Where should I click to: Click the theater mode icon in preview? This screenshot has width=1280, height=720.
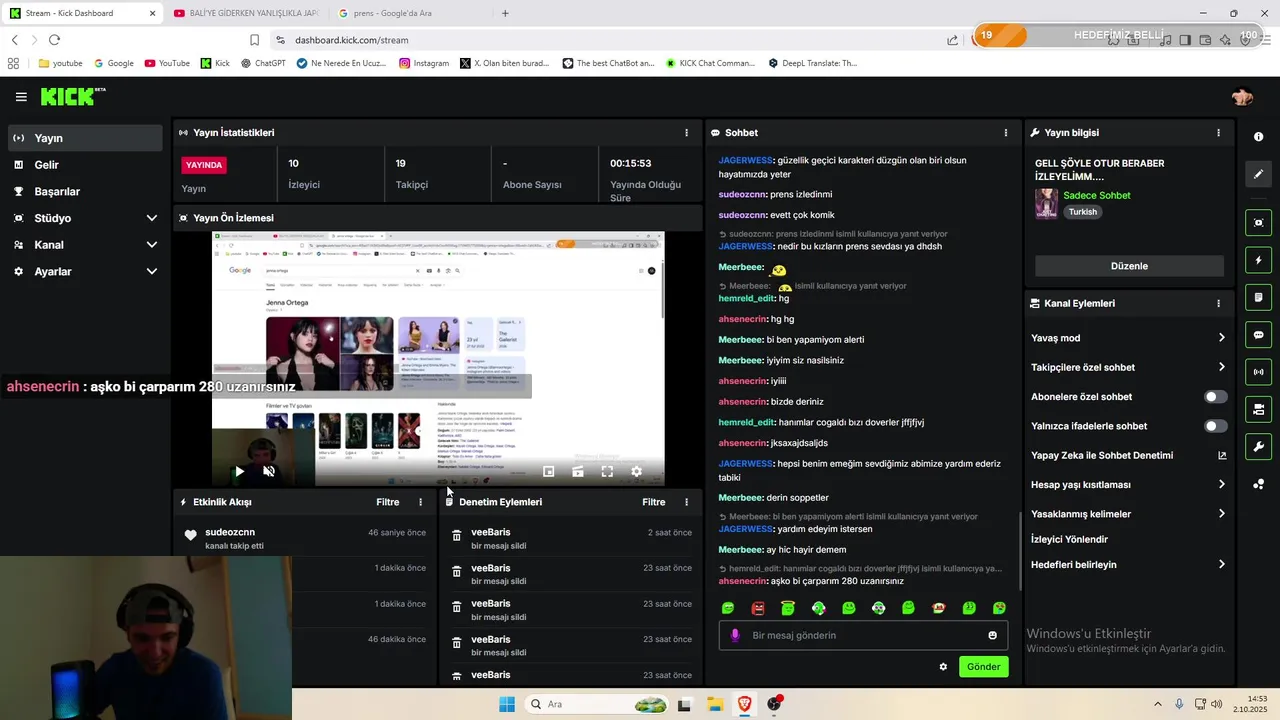coord(578,471)
